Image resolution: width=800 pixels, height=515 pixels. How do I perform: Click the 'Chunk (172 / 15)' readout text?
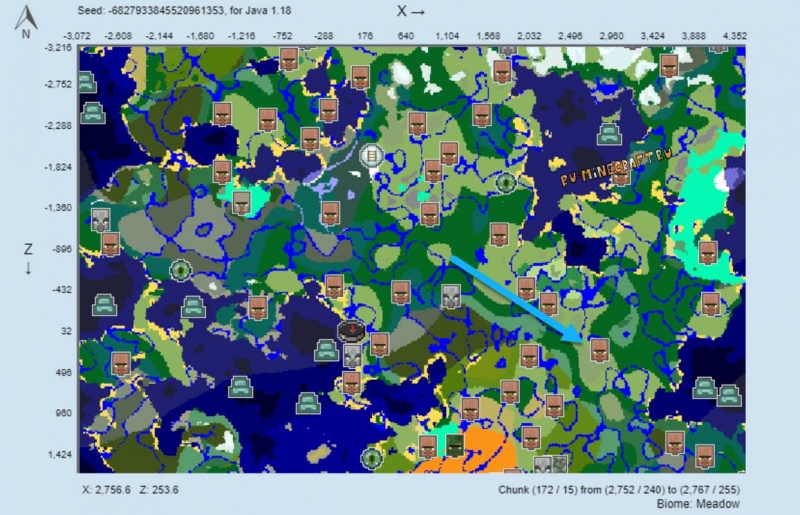point(538,490)
